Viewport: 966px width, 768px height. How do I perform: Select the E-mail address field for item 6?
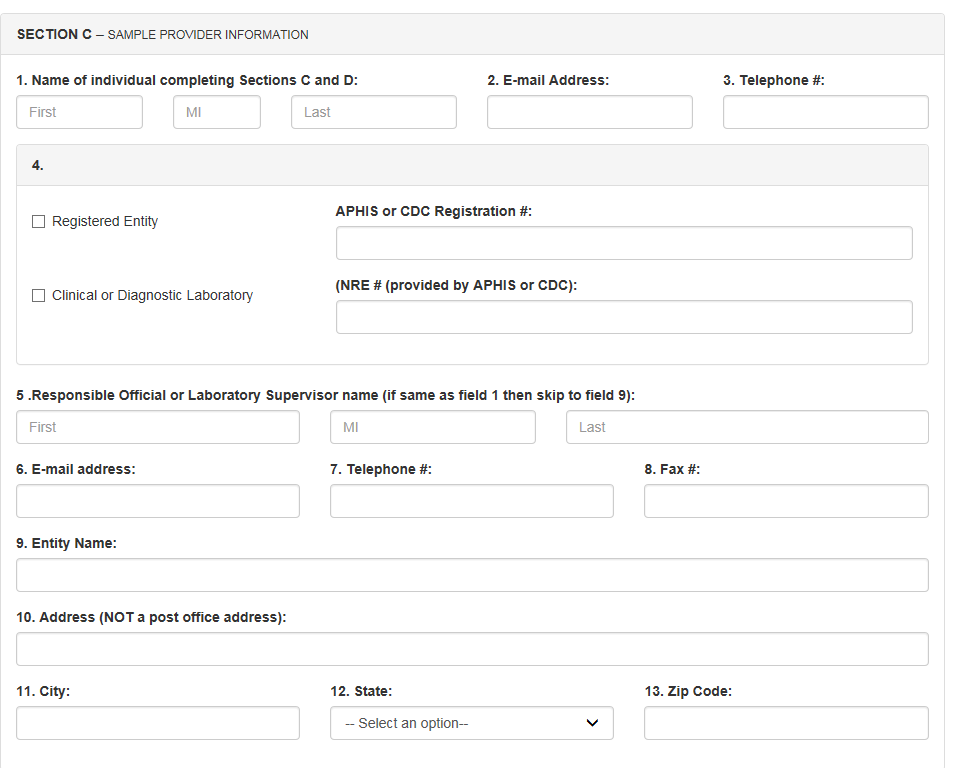(157, 501)
